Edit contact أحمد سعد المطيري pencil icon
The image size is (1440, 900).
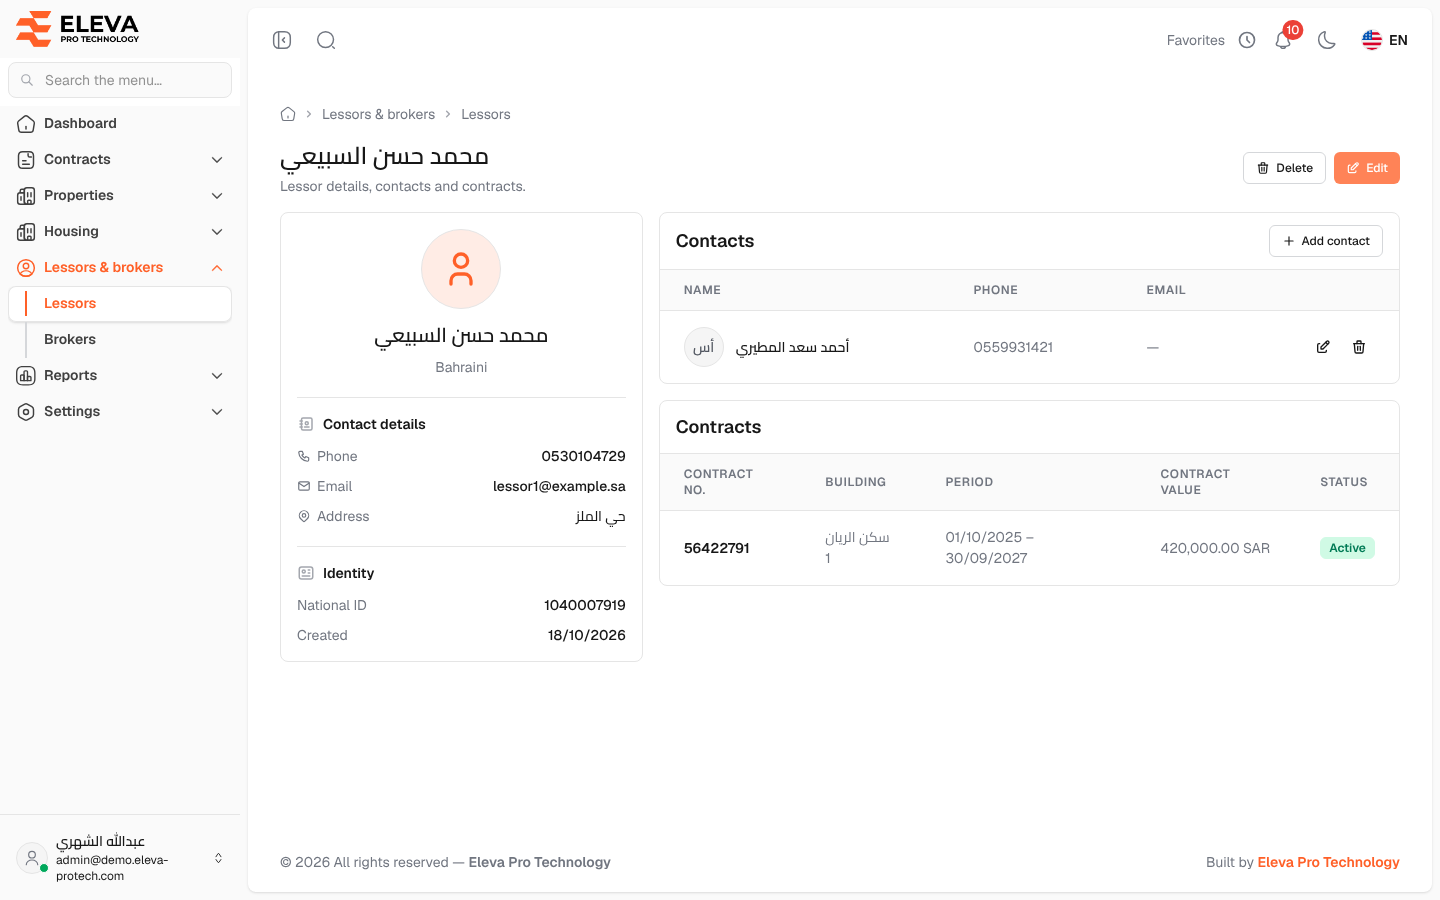point(1323,347)
